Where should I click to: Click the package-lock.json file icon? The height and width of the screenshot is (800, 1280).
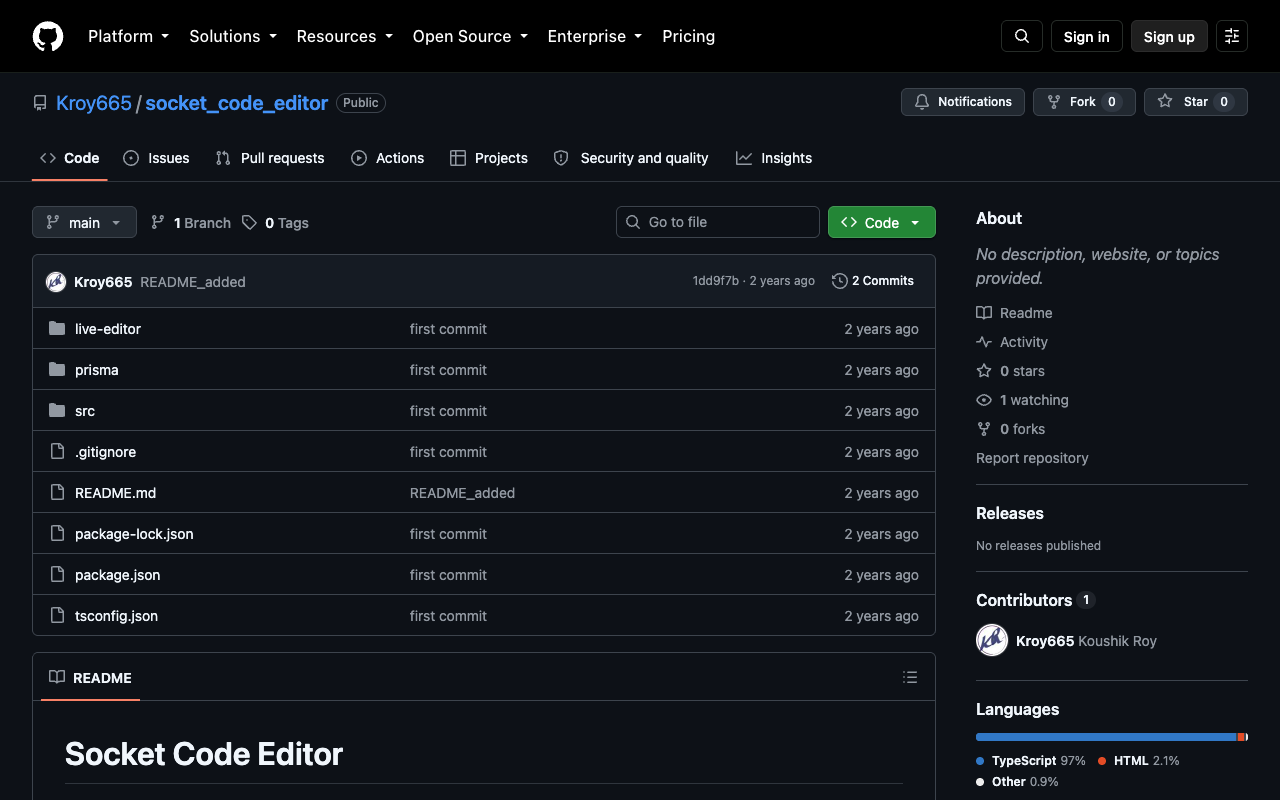point(57,534)
